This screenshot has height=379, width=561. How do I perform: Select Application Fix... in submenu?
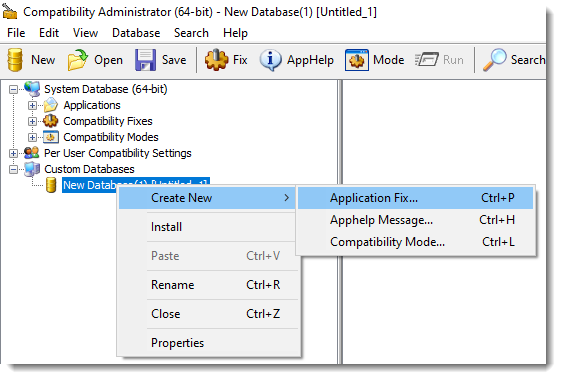coord(415,198)
